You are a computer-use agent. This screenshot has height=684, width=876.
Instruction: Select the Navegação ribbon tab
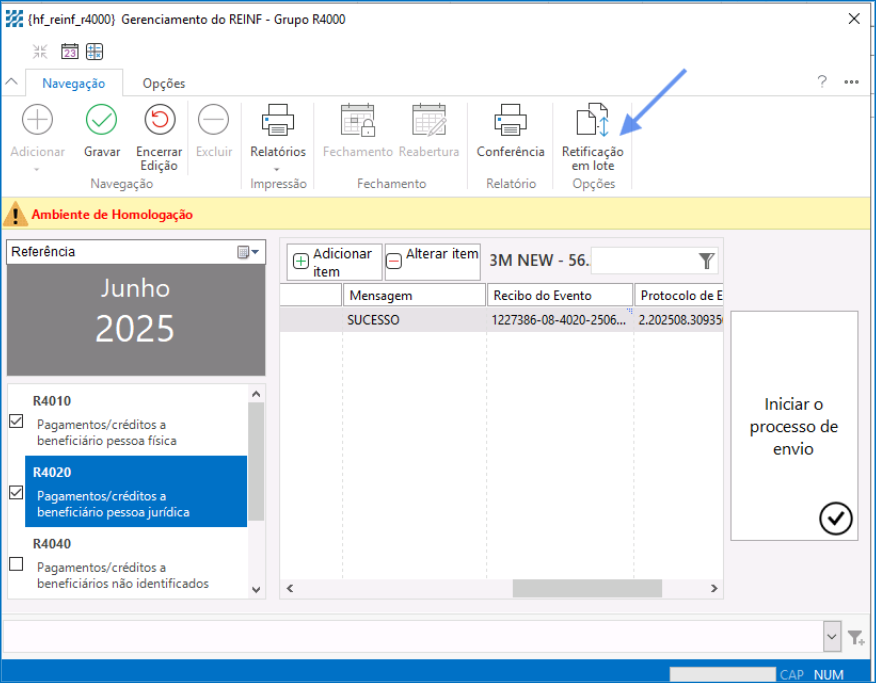click(74, 84)
